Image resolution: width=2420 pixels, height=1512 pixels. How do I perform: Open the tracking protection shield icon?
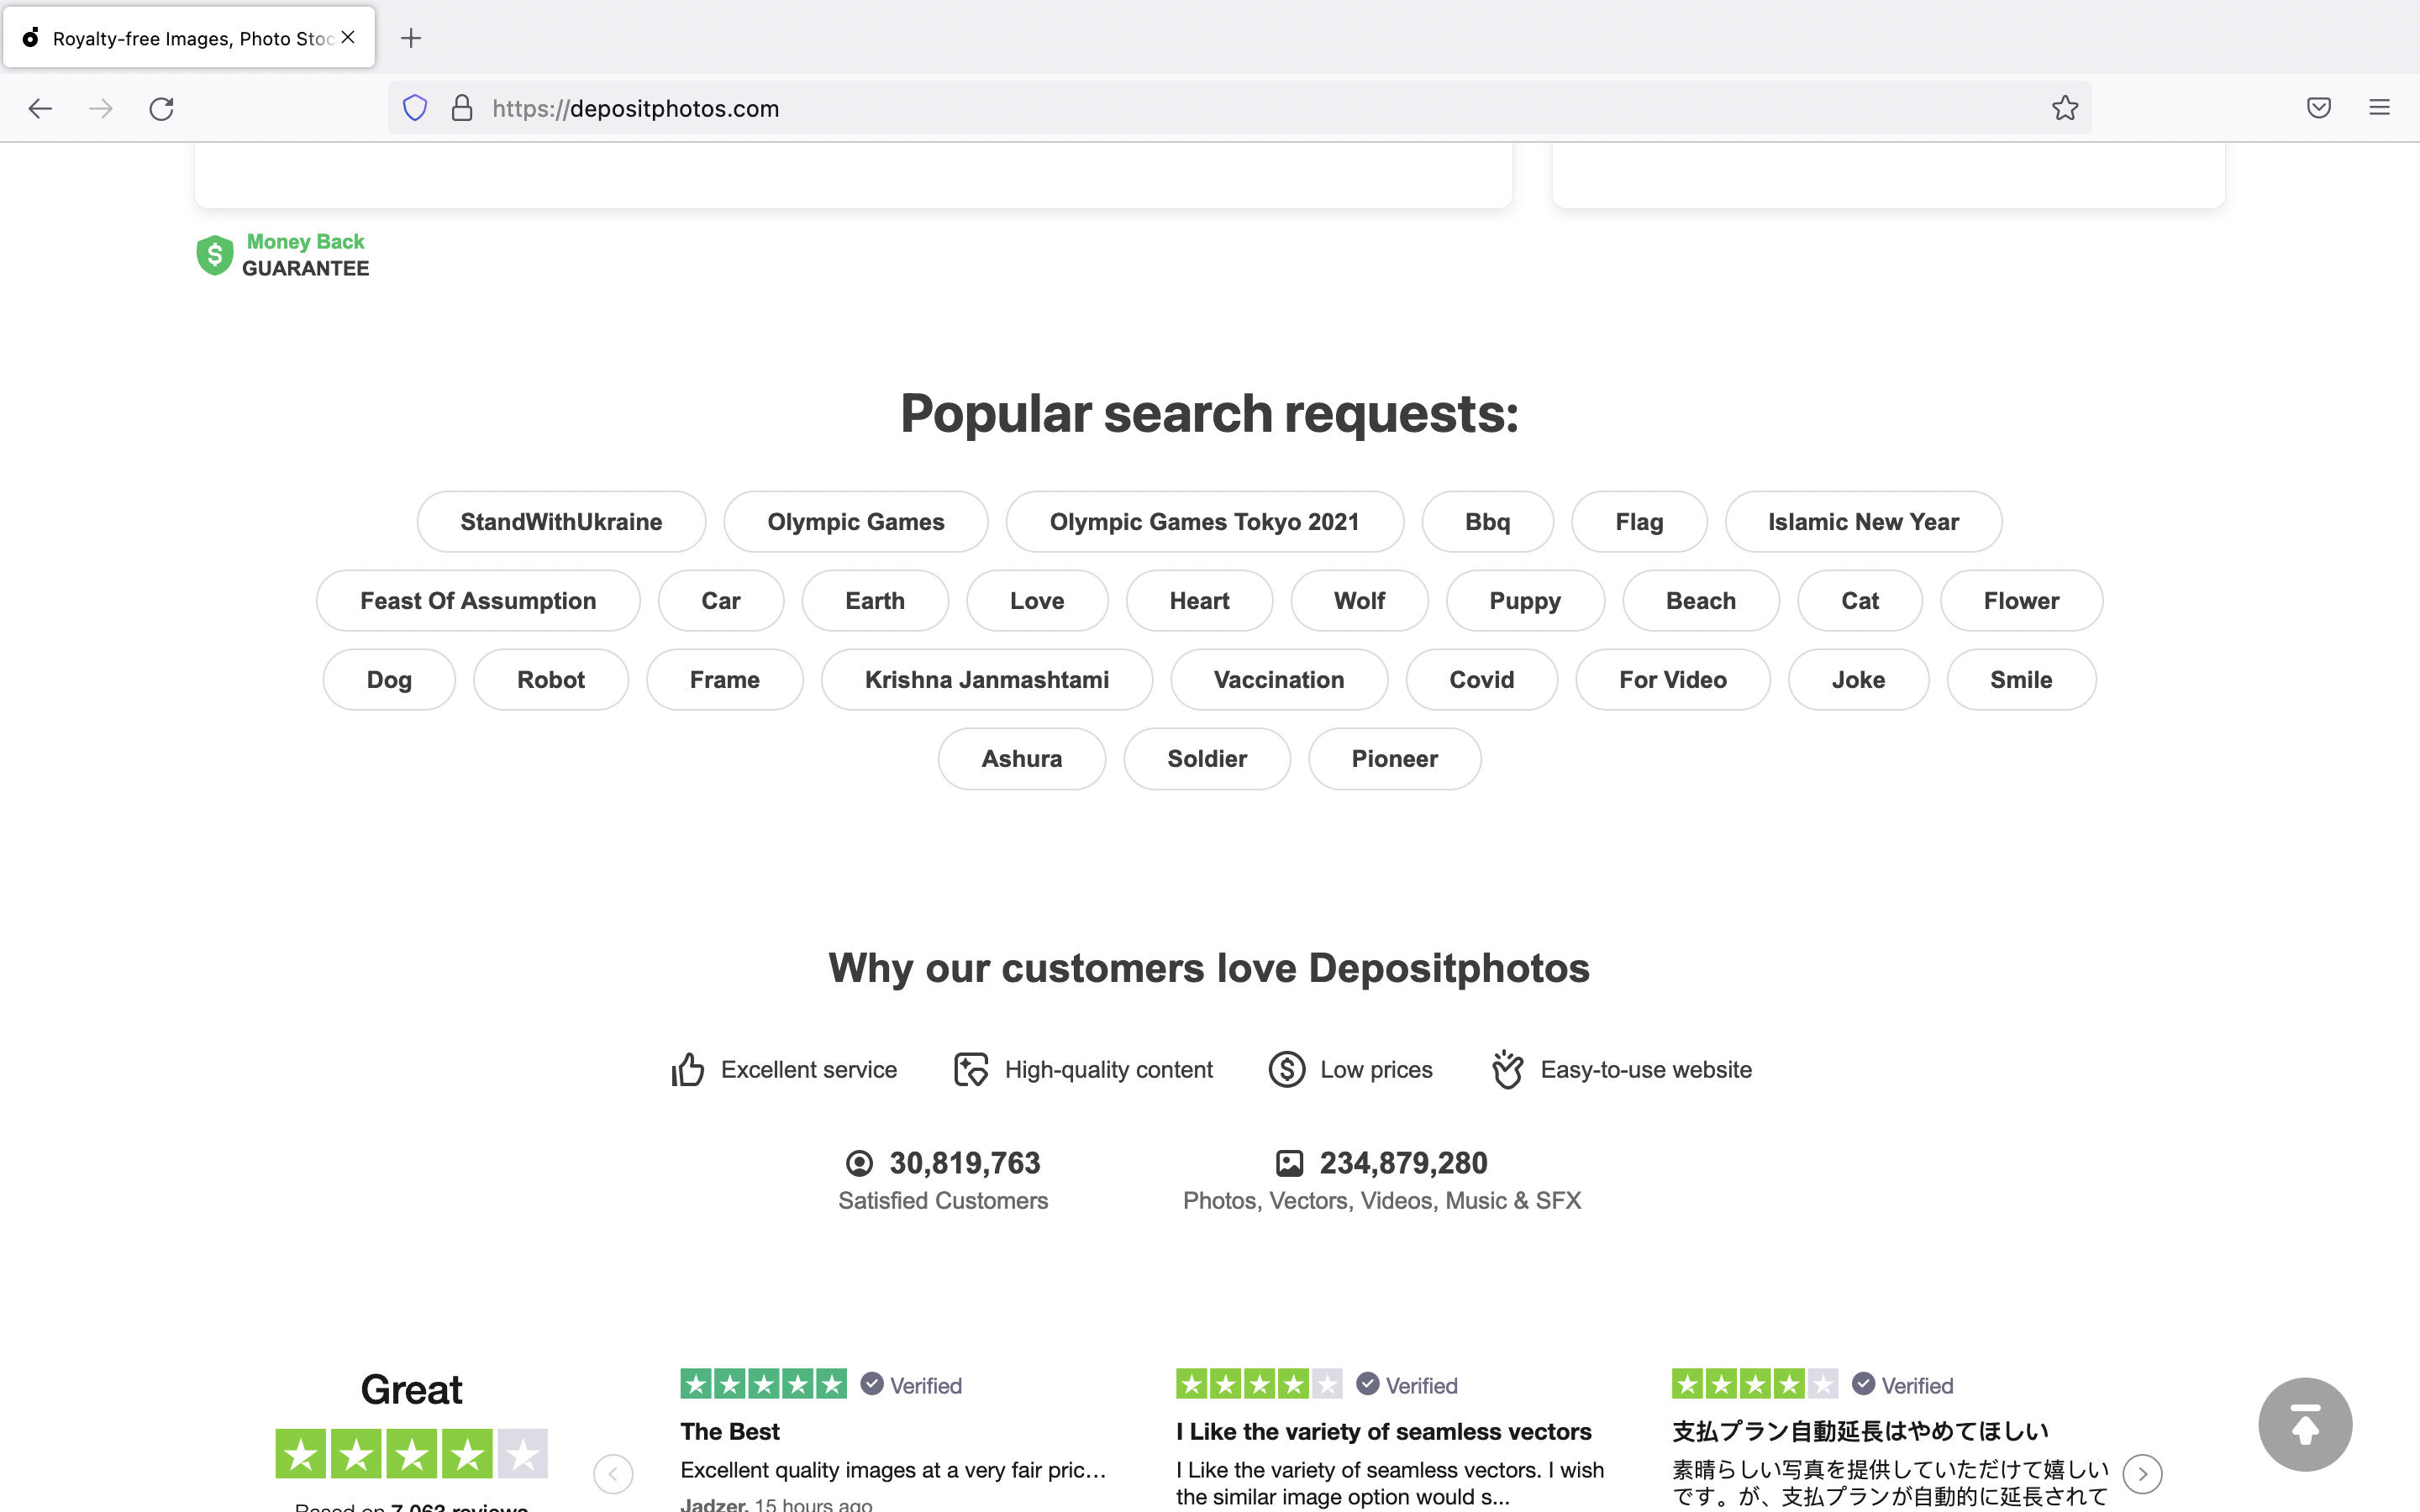coord(415,108)
